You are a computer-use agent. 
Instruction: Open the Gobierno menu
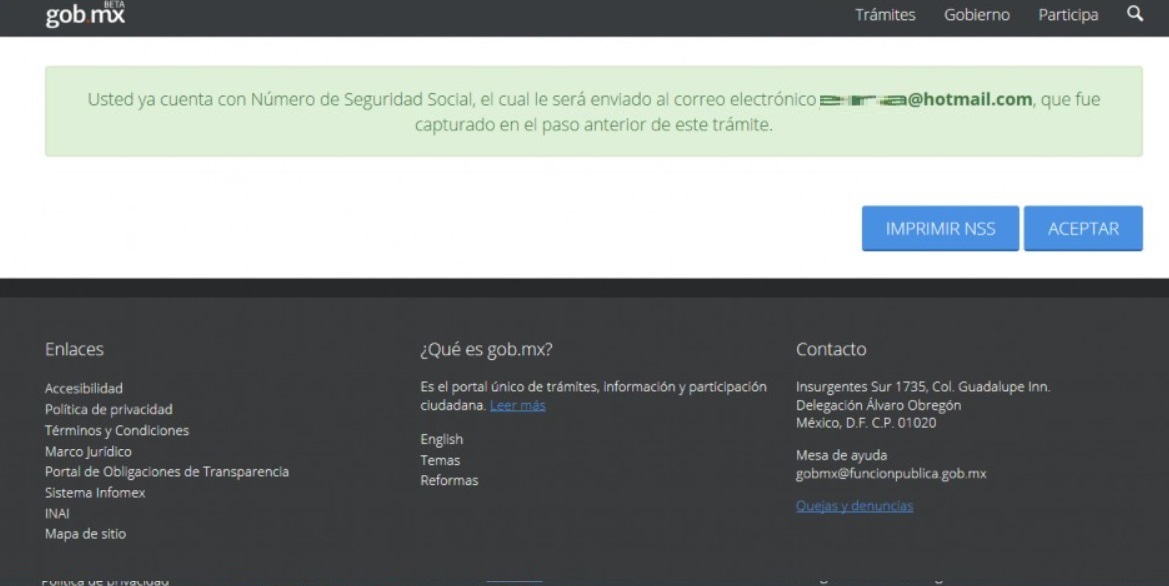[976, 15]
